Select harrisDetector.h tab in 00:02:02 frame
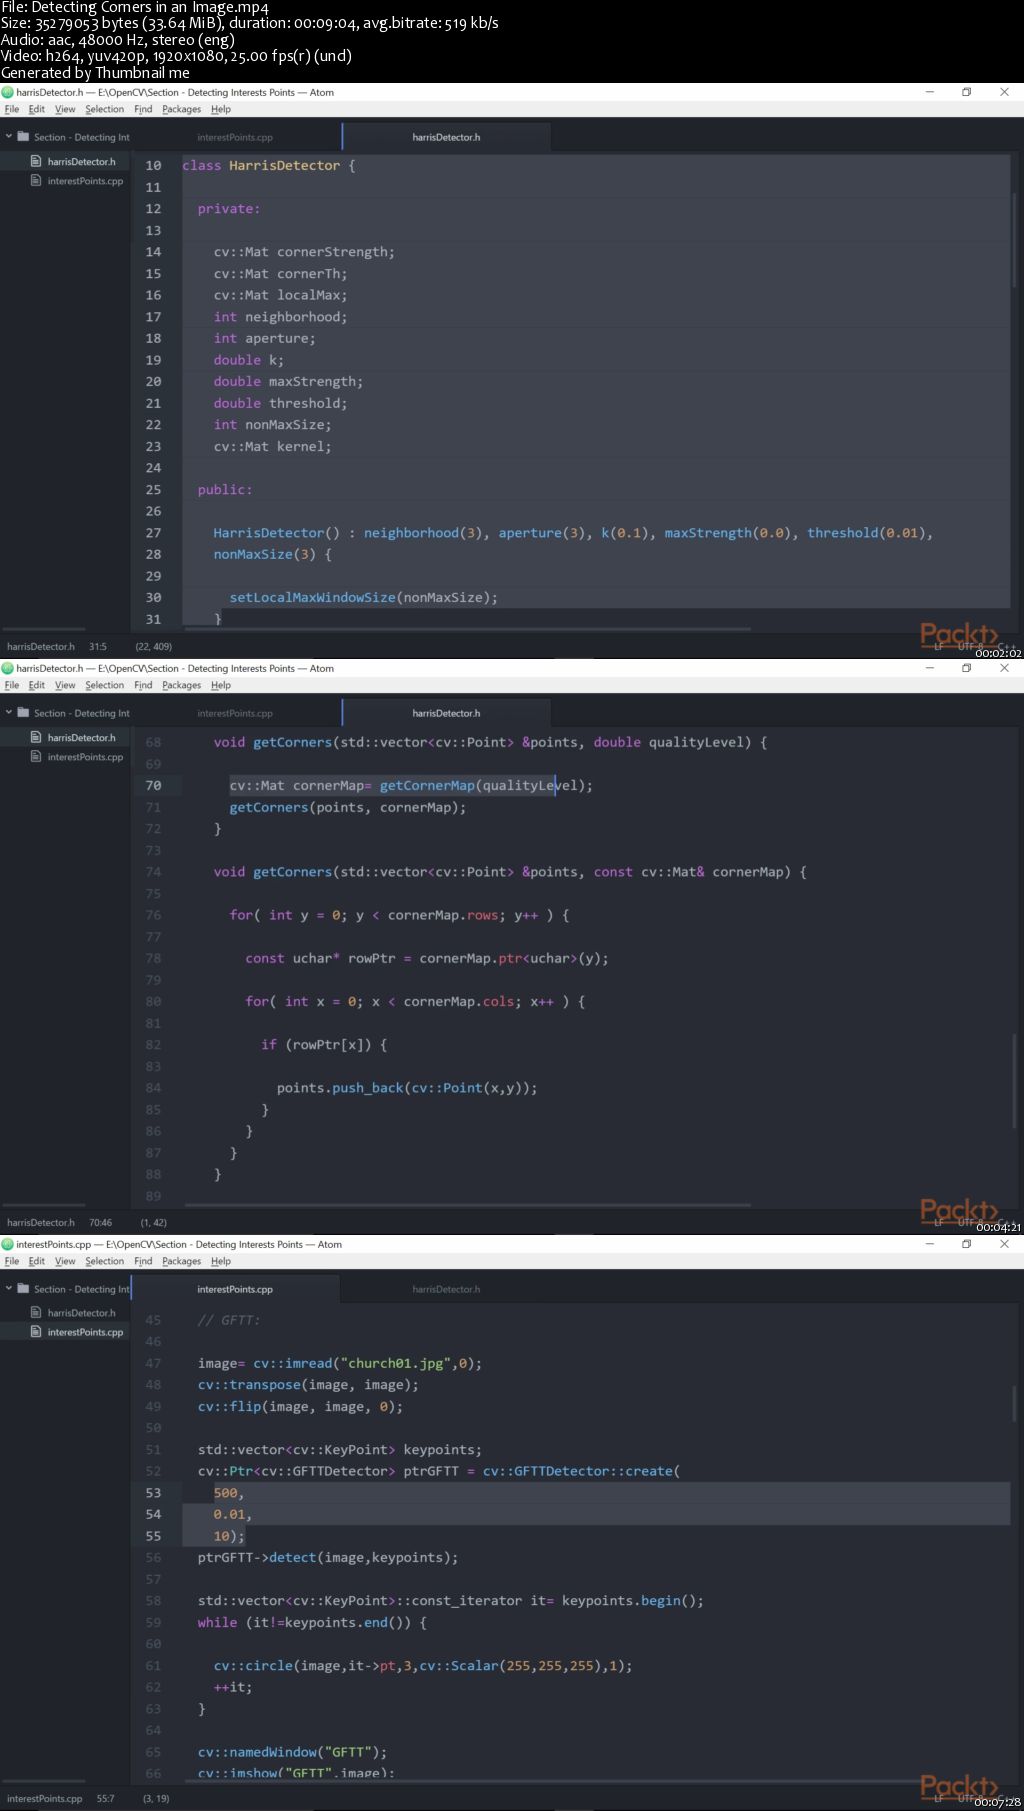Screen dimensions: 1024x1811 [x=446, y=137]
